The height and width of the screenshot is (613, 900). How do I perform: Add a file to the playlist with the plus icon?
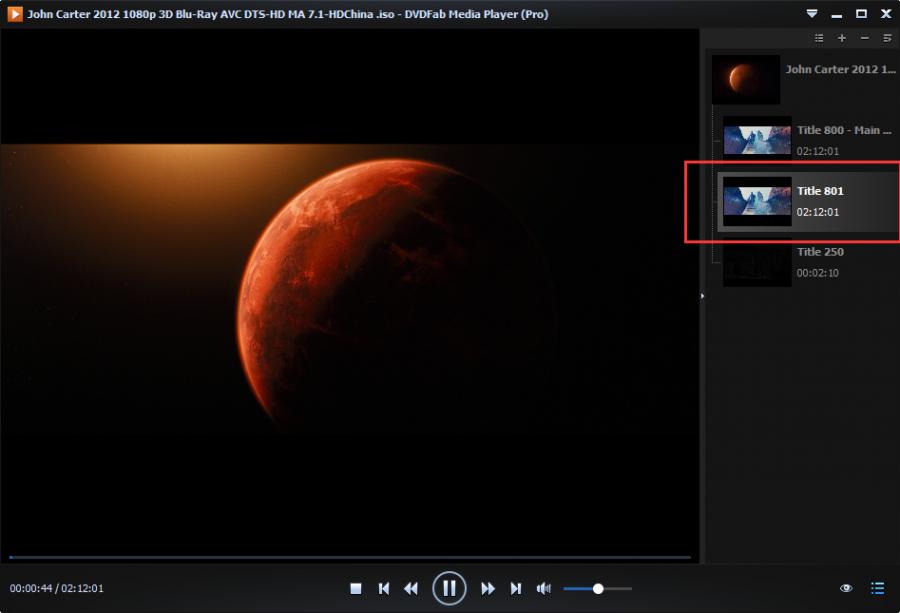pyautogui.click(x=841, y=38)
